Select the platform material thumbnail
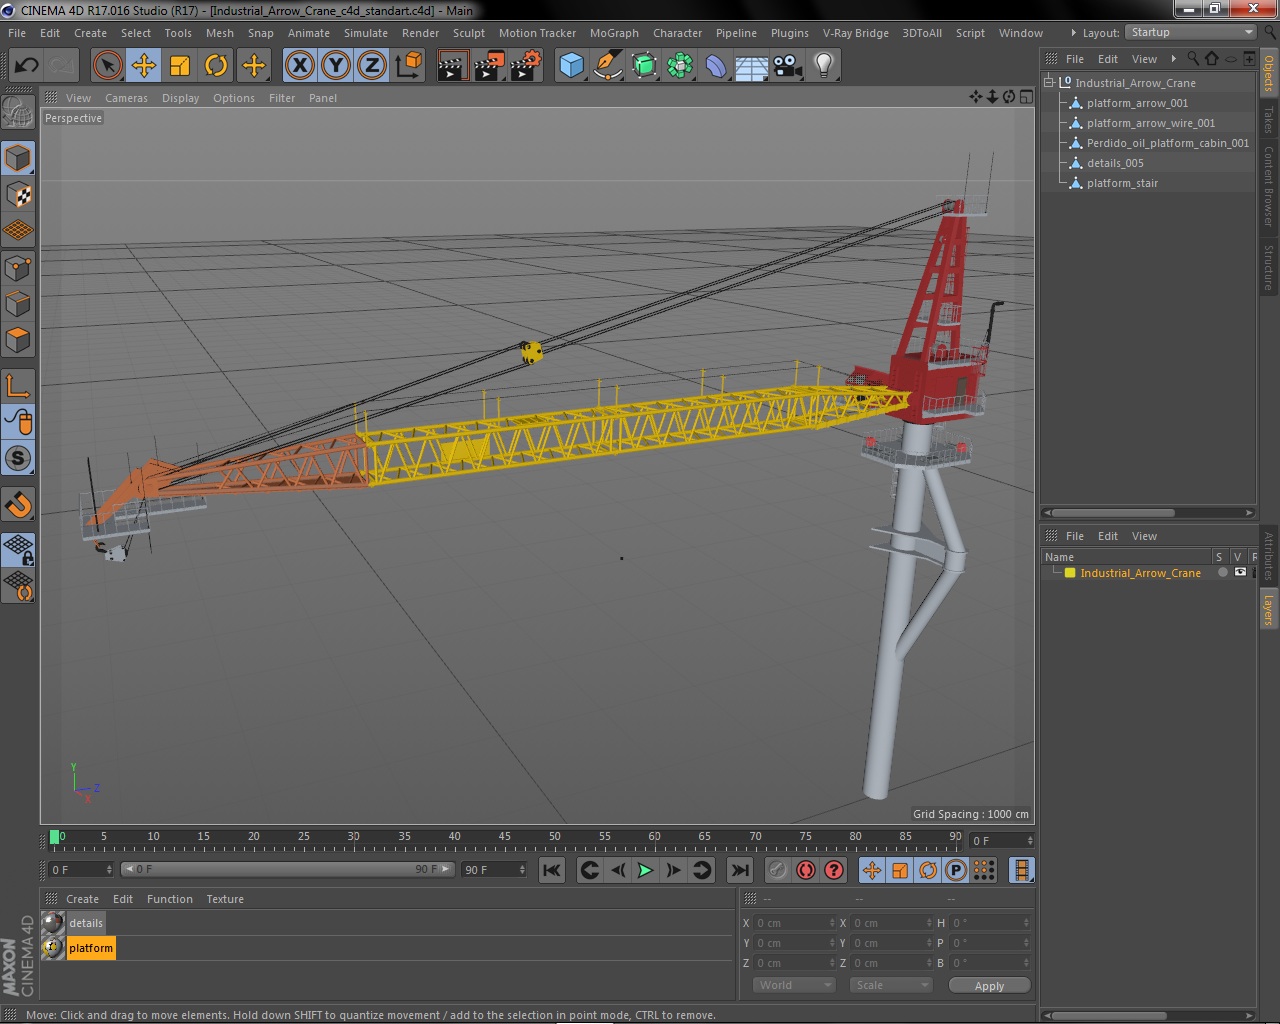1280x1024 pixels. pos(53,948)
